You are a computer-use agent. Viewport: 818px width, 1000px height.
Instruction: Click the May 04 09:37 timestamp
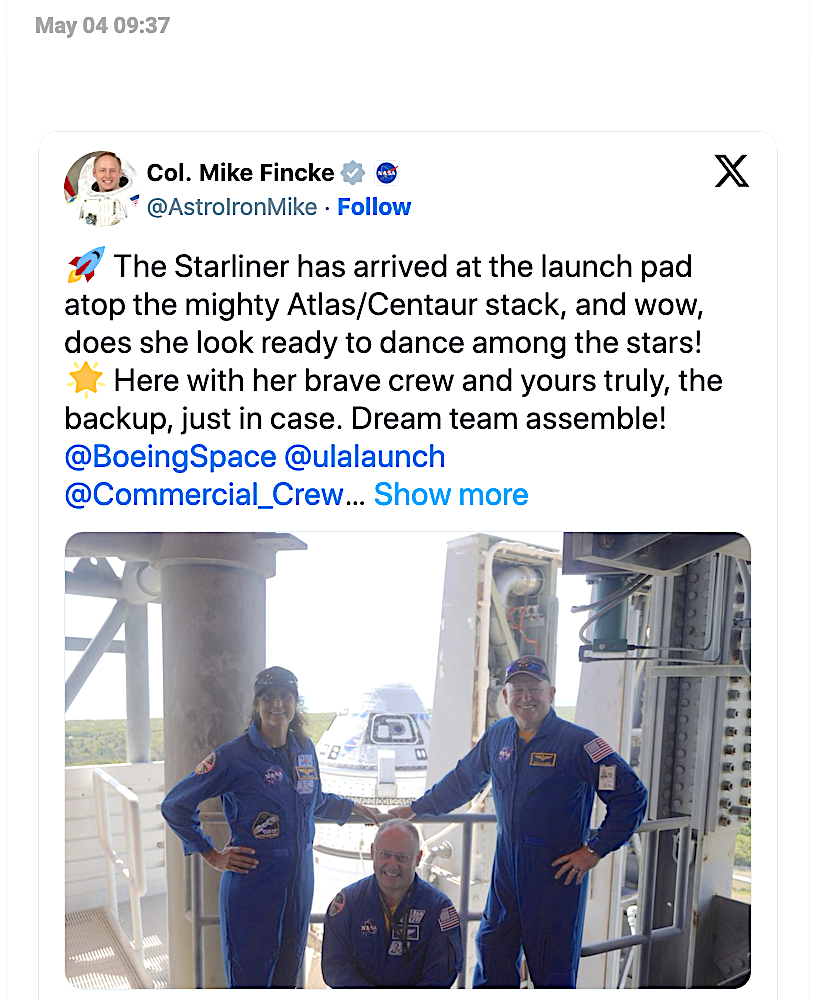[102, 26]
